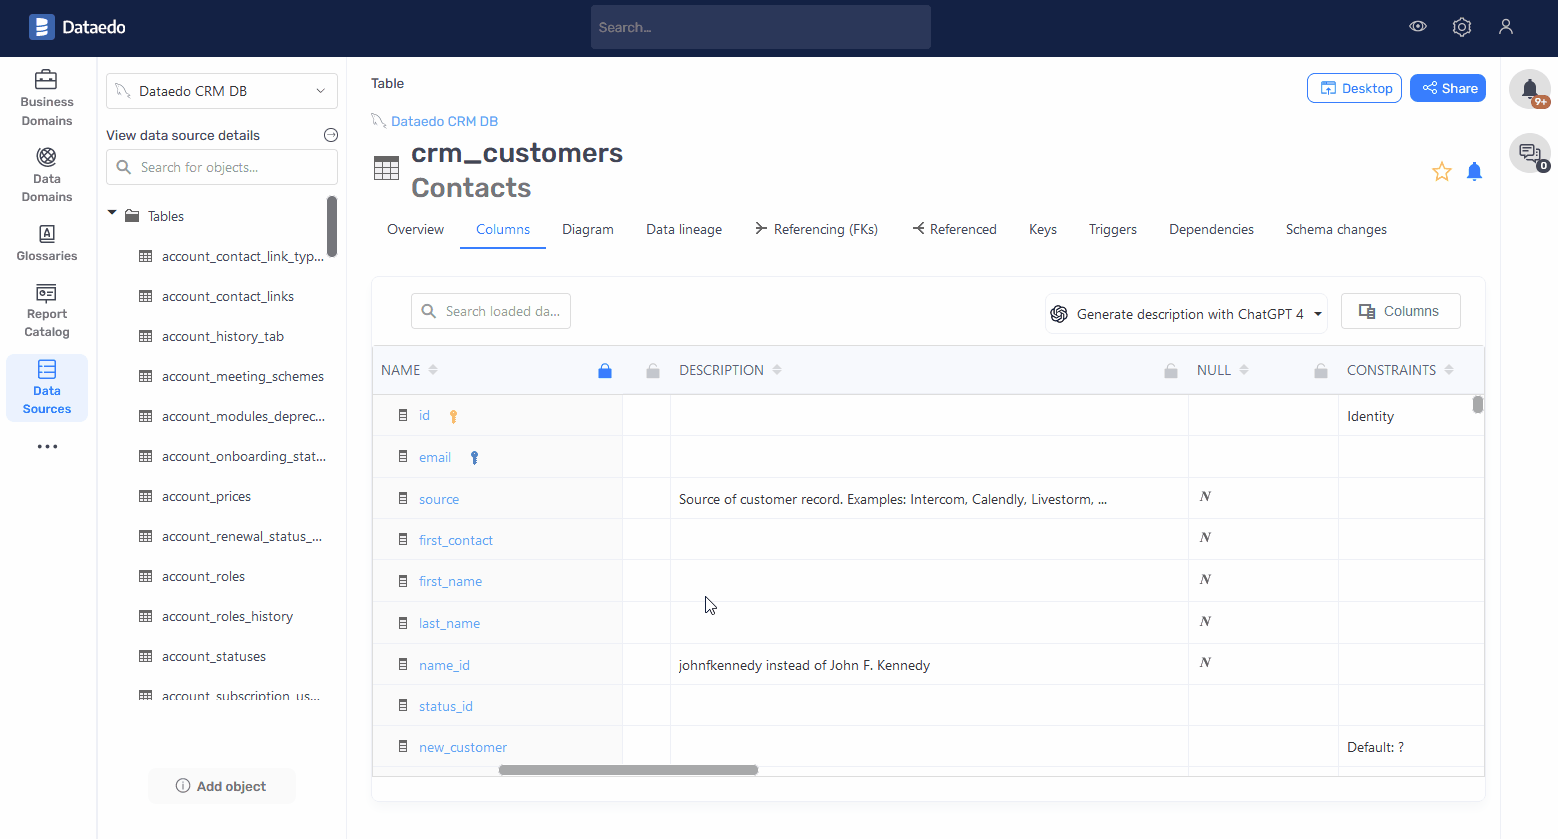Open Business Domains in sidebar
This screenshot has height=839, width=1558.
pyautogui.click(x=47, y=98)
